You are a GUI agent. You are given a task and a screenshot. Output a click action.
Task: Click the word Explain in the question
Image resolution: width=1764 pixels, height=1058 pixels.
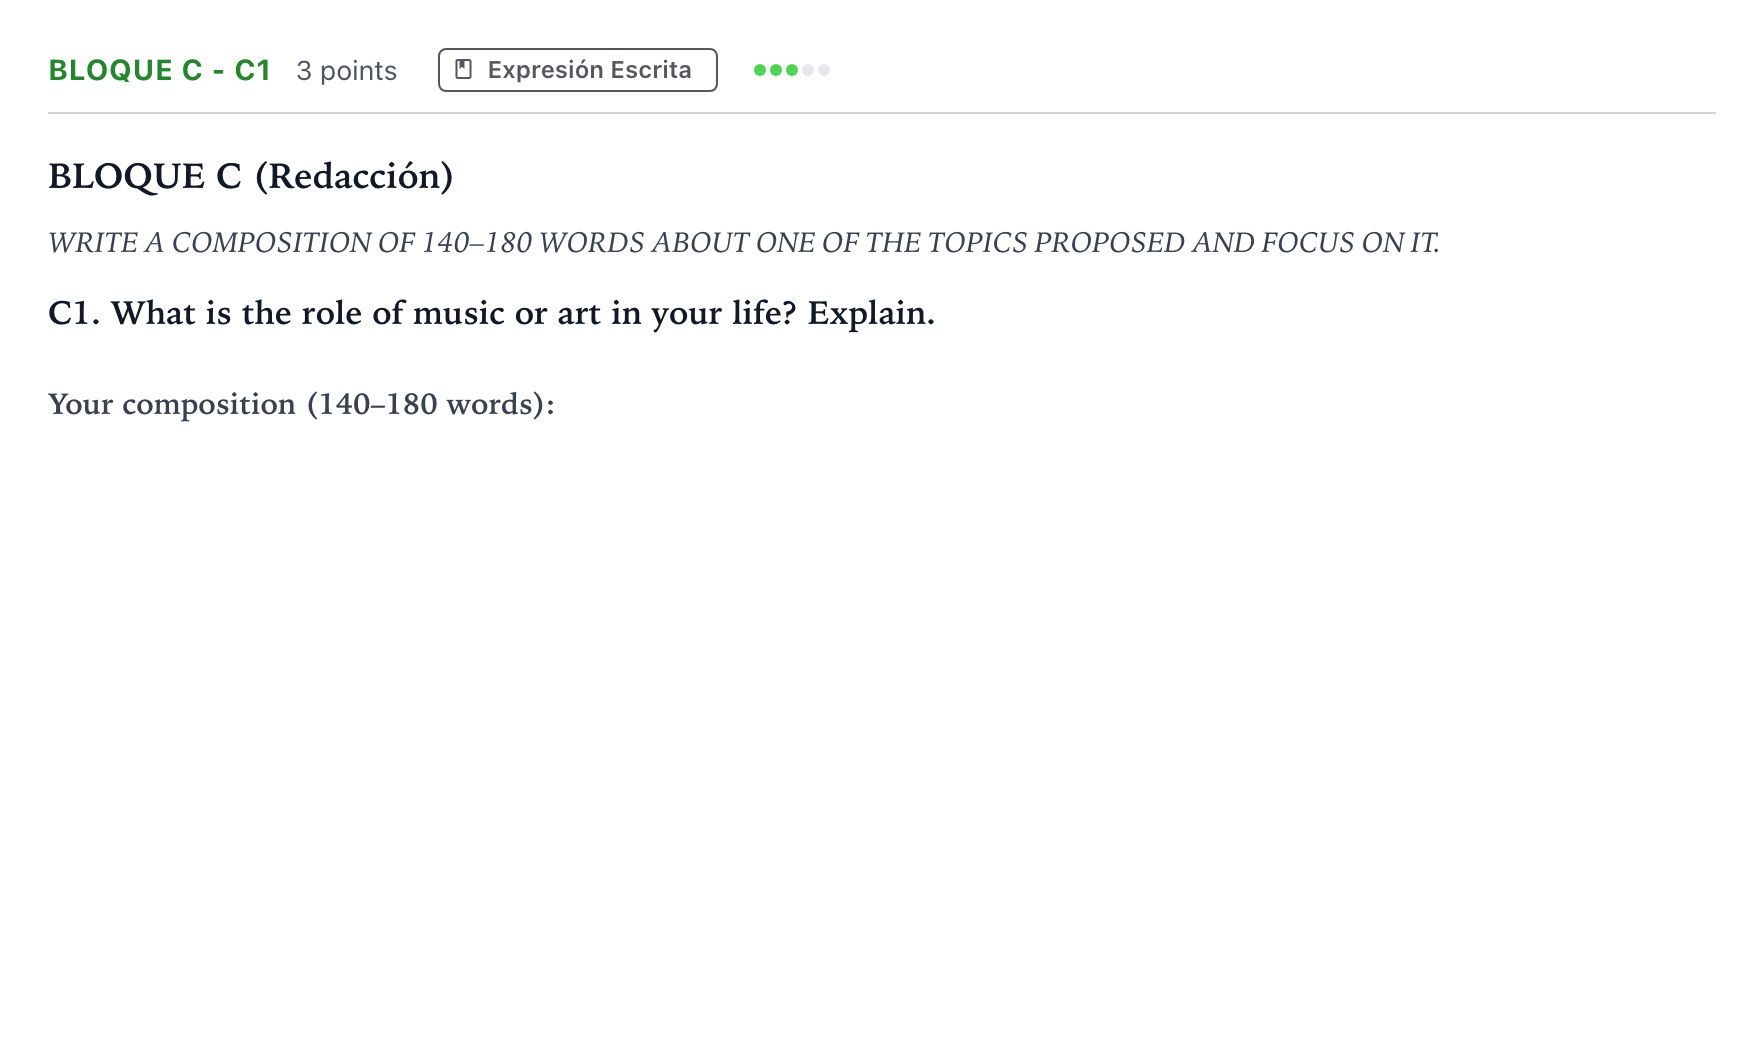click(870, 313)
